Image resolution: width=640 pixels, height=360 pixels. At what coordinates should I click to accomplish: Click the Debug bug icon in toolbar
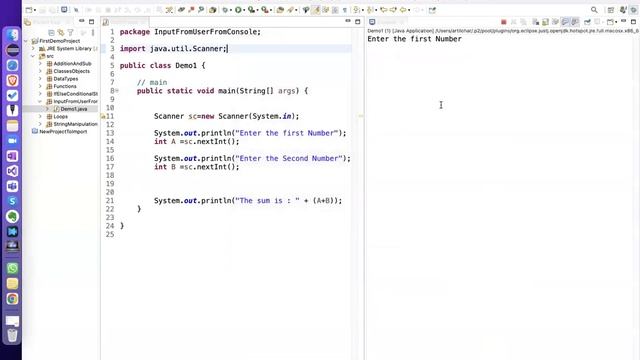(x=225, y=10)
